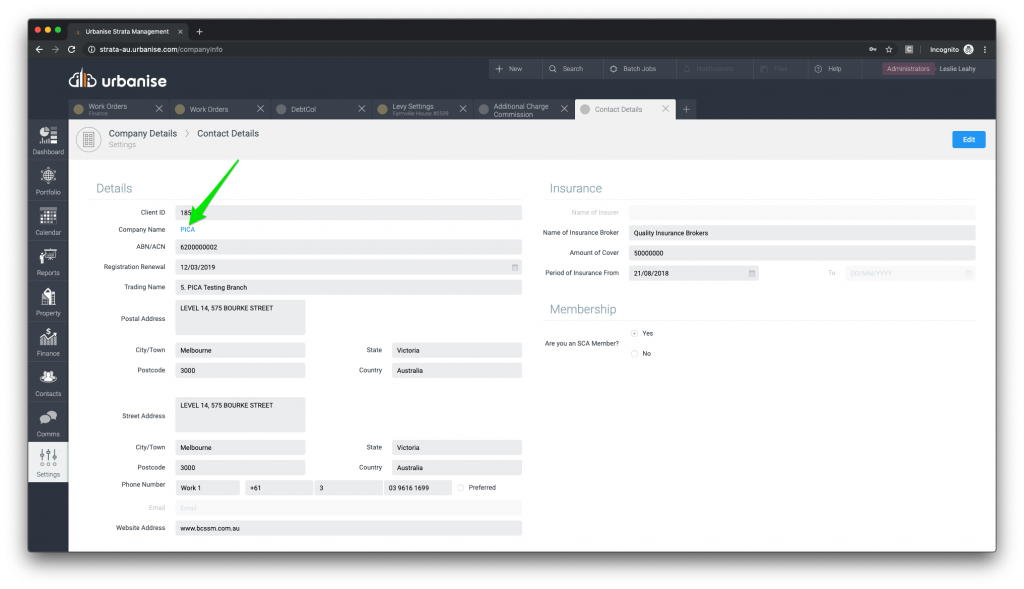Close the Additional Charge Commission tab
This screenshot has width=1024, height=589.
click(x=565, y=109)
